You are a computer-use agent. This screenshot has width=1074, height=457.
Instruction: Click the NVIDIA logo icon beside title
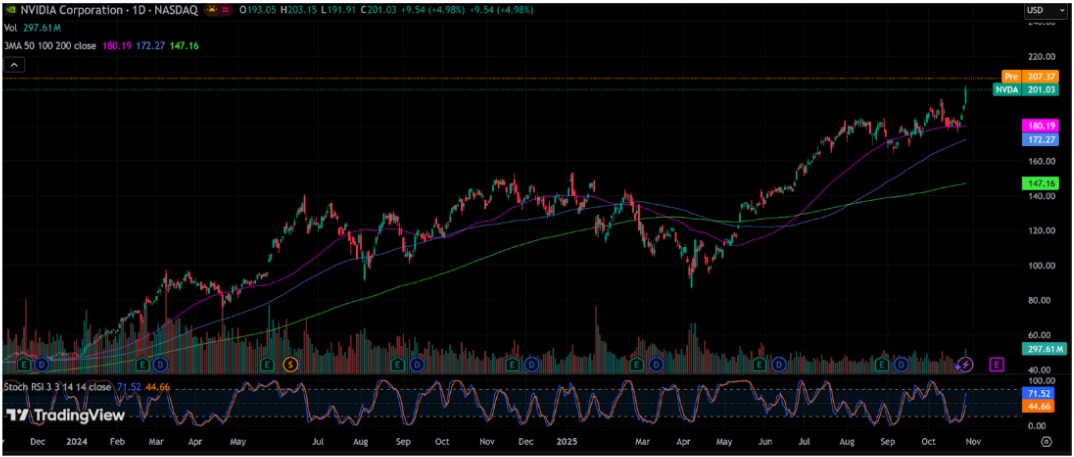point(12,9)
